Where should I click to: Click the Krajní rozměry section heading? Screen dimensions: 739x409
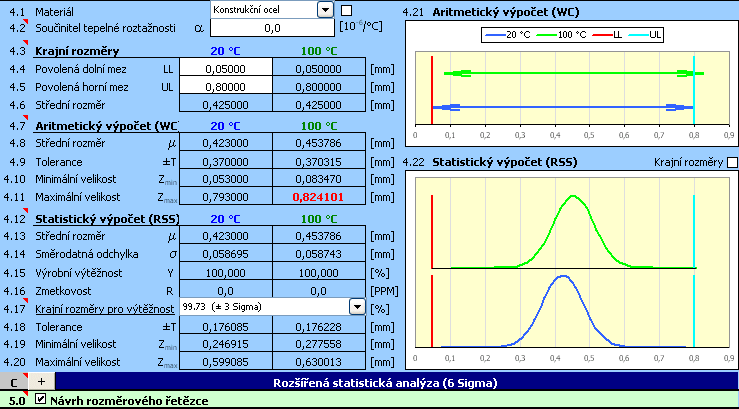(77, 51)
